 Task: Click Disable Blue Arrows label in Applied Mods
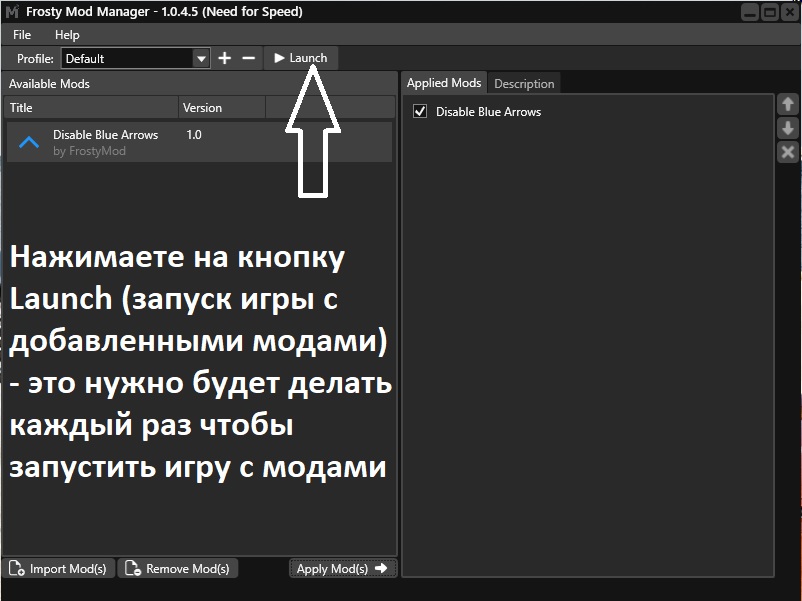pyautogui.click(x=488, y=112)
